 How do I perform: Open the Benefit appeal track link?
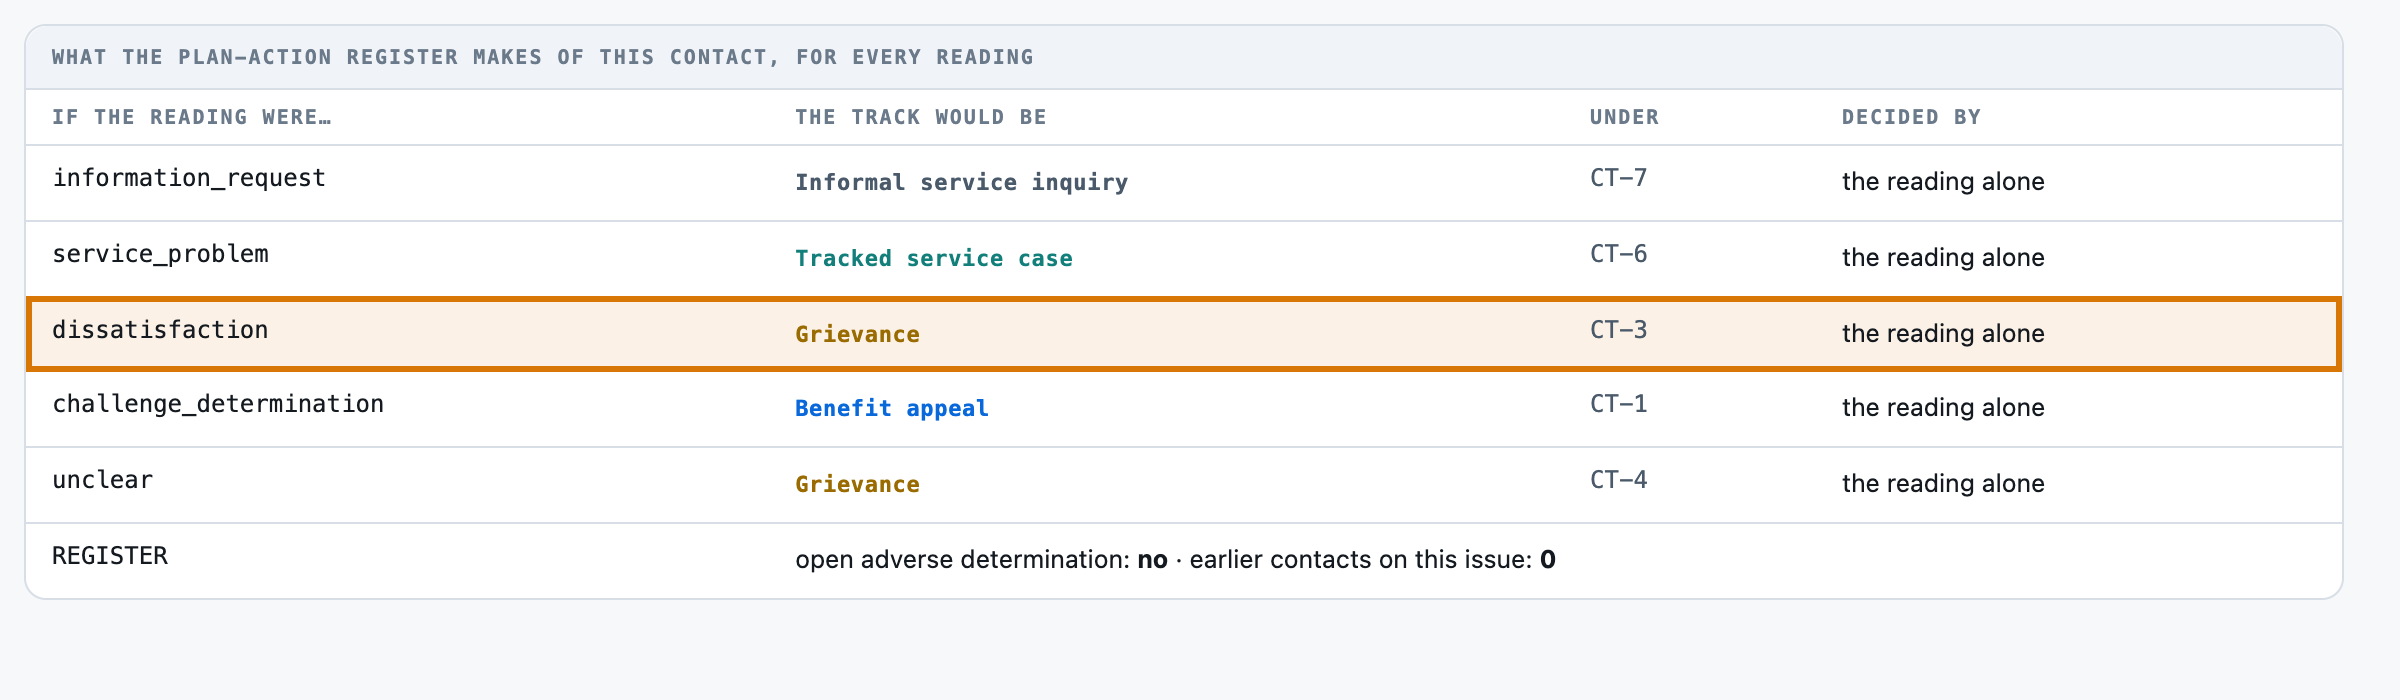892,408
